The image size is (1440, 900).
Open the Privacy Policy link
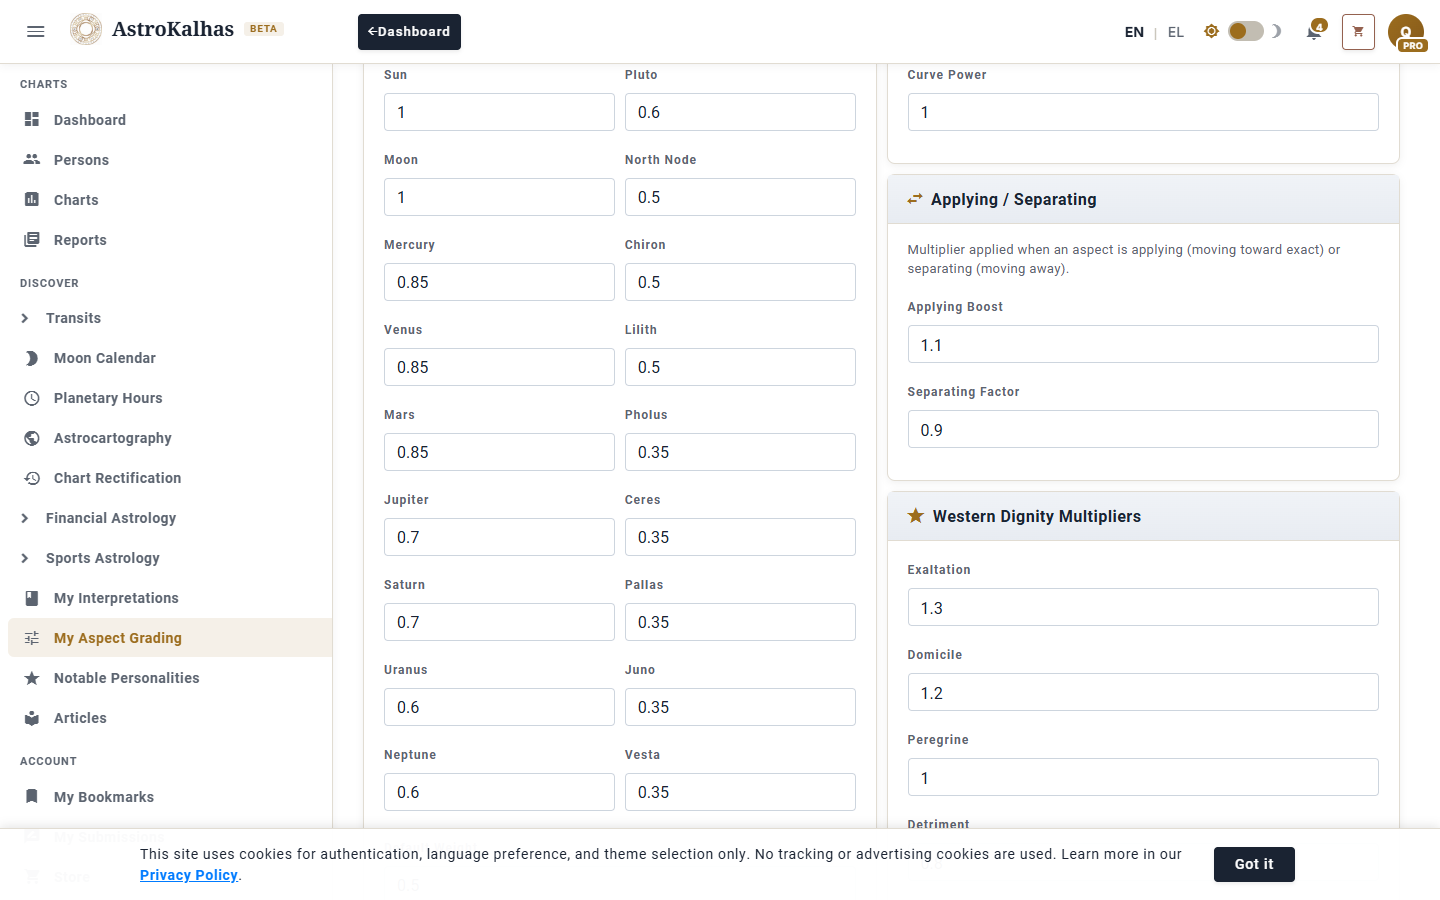(x=189, y=875)
